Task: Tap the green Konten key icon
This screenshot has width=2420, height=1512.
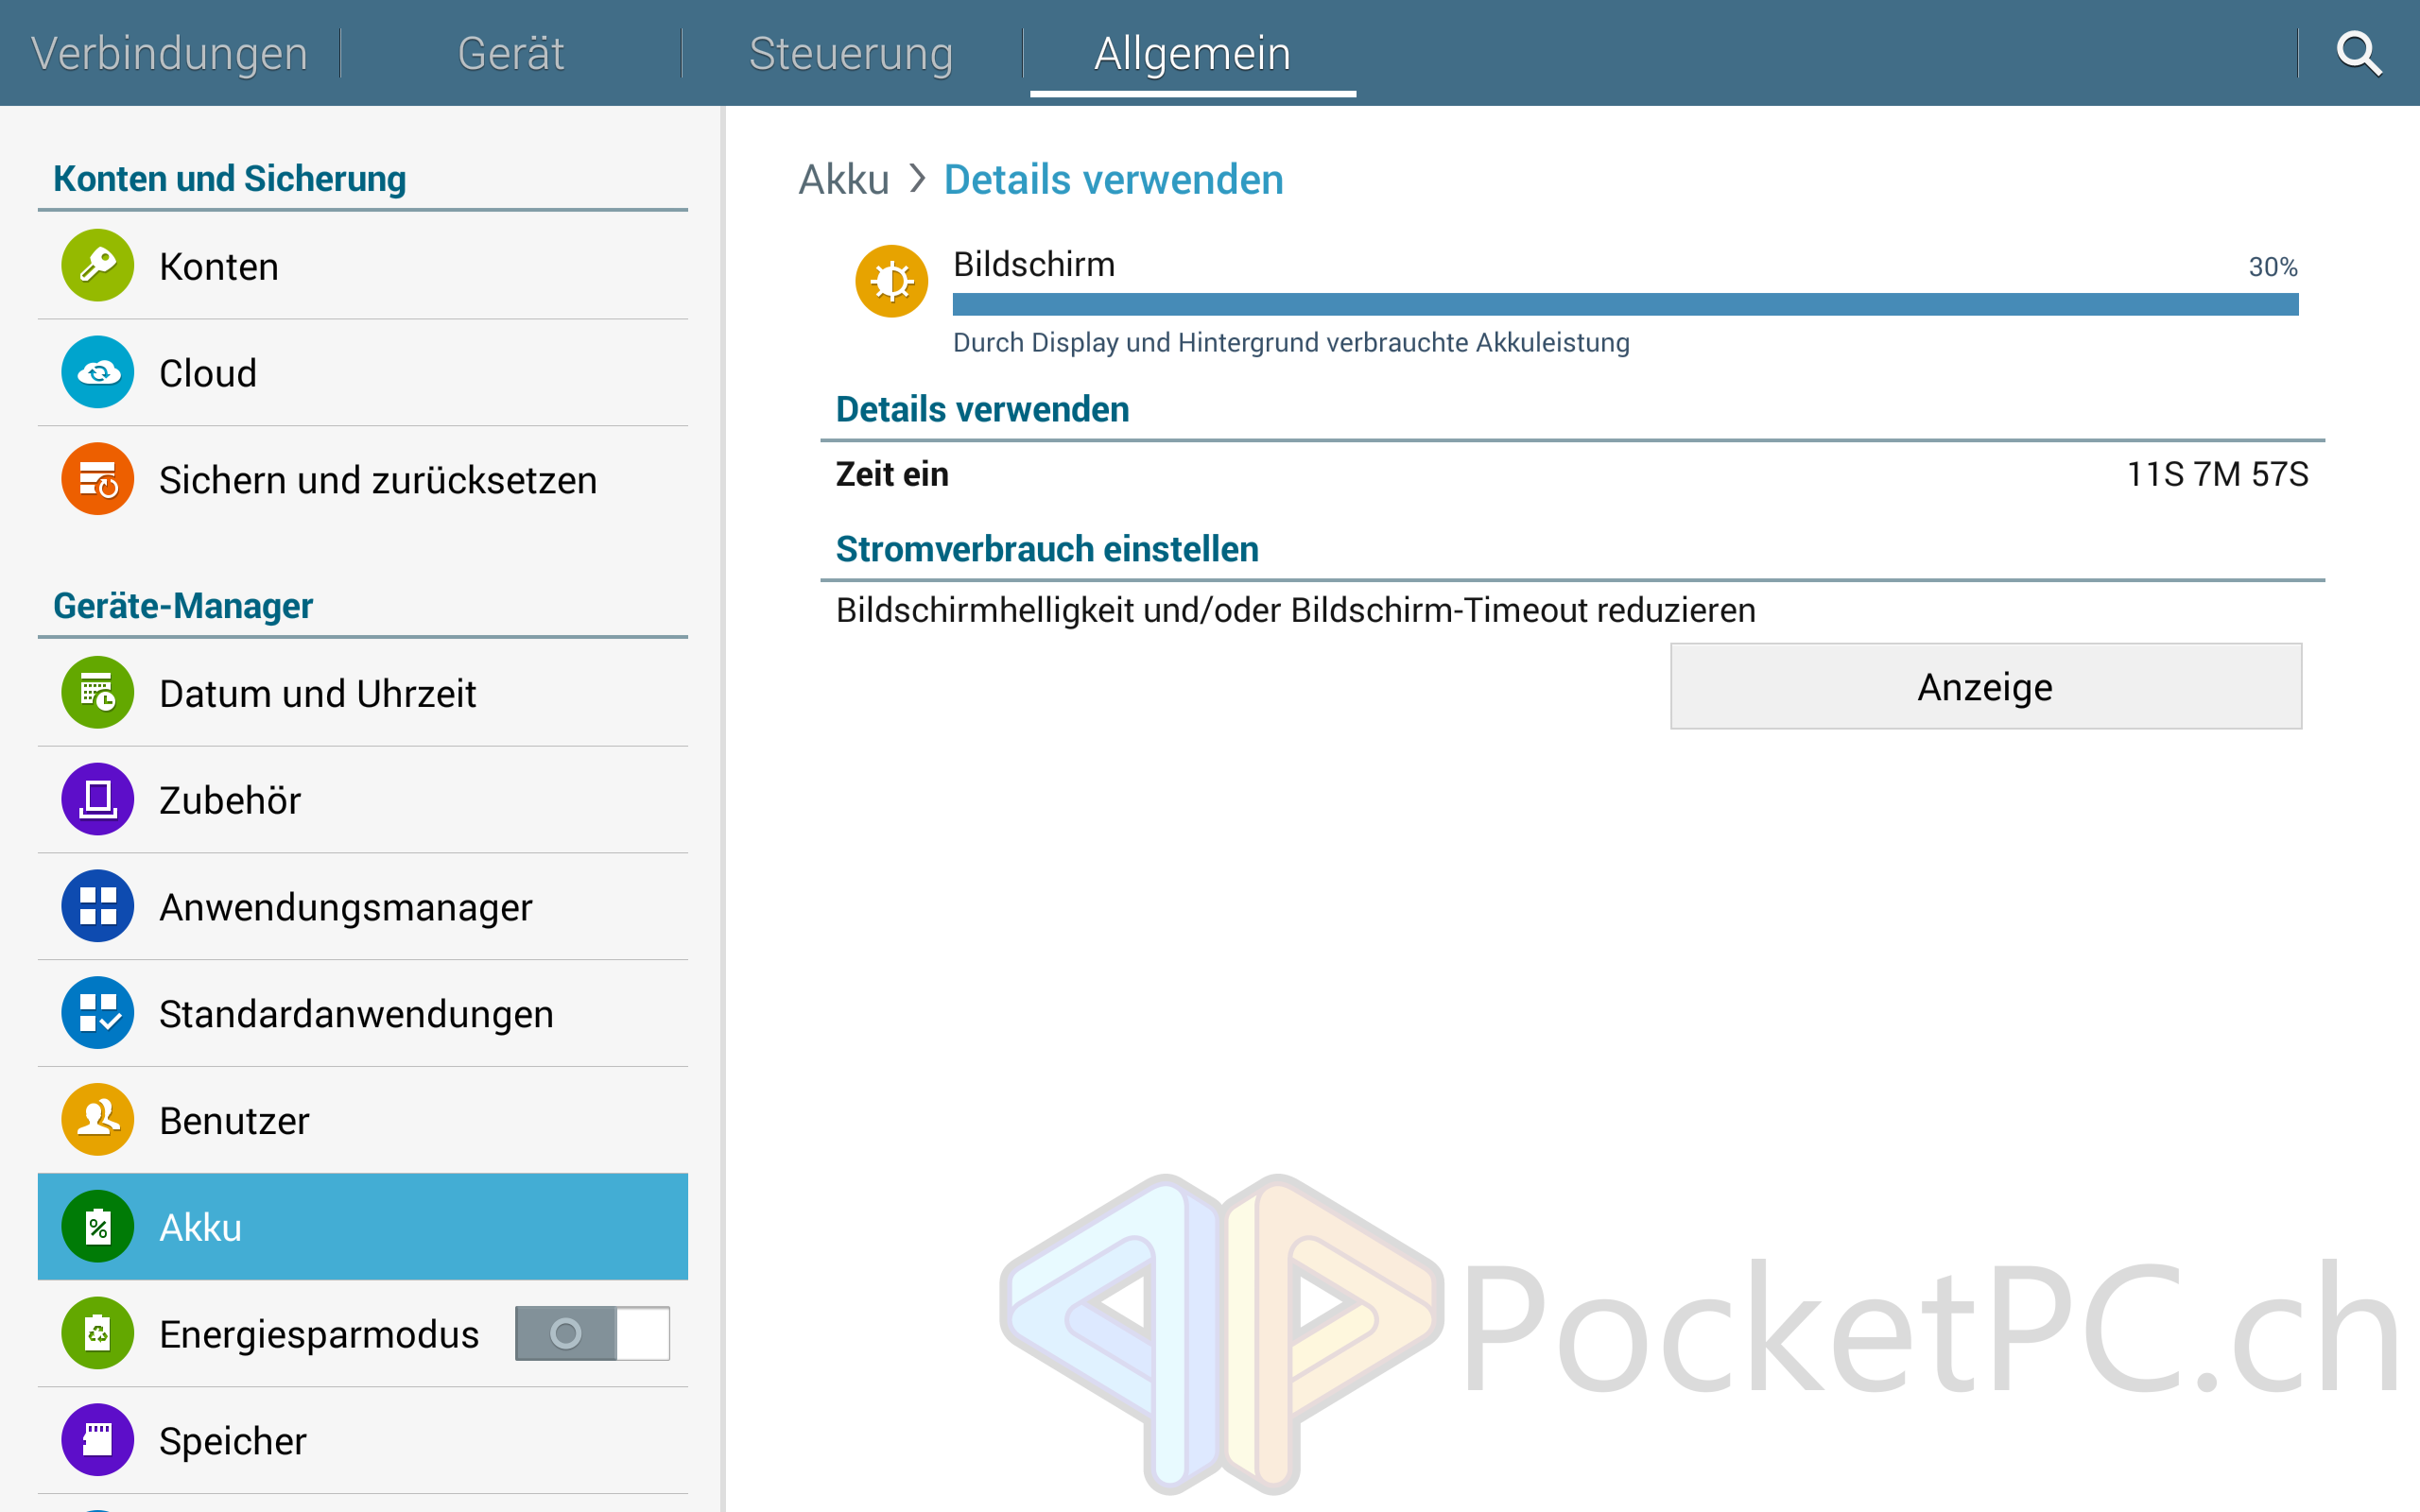Action: coord(97,266)
